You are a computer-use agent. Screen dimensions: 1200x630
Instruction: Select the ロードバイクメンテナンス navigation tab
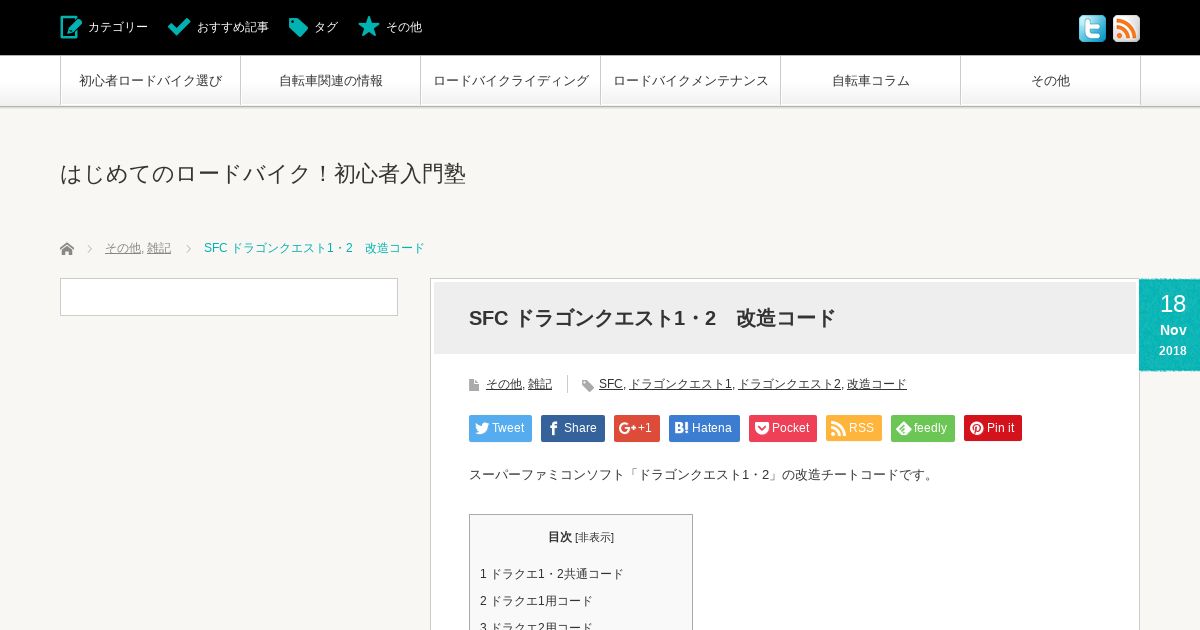click(690, 81)
